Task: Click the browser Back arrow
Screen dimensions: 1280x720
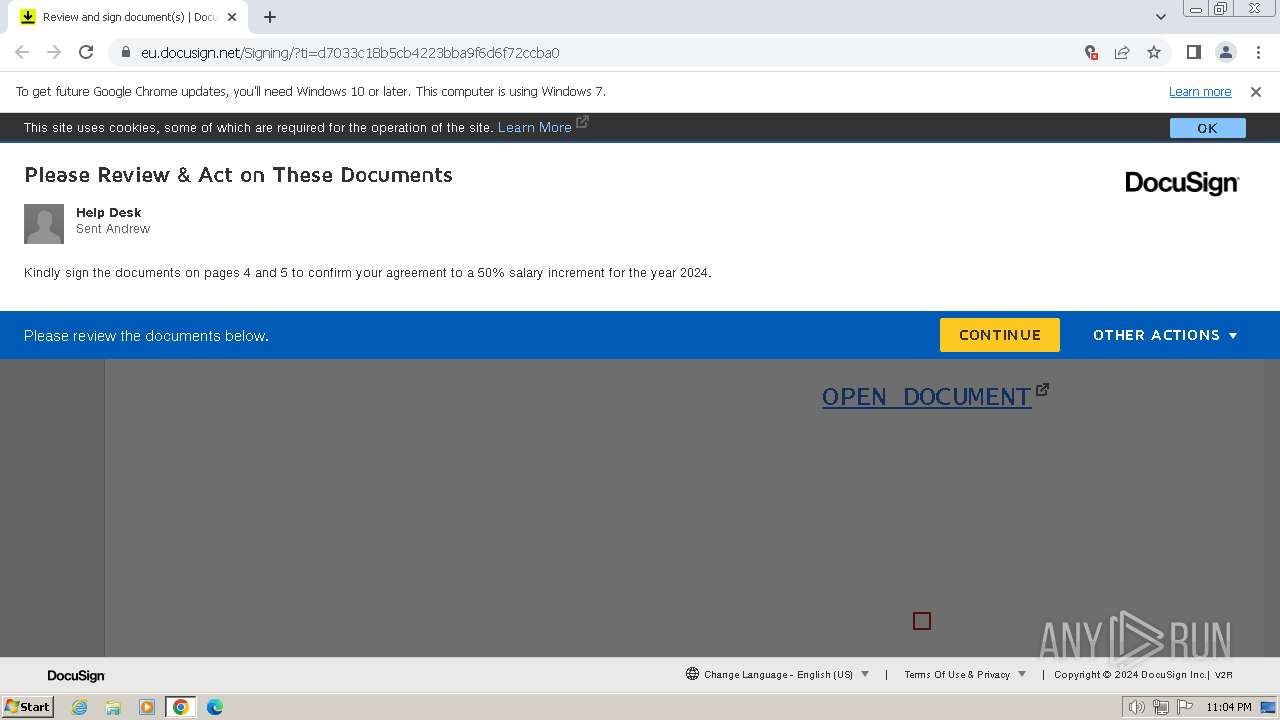Action: point(22,52)
